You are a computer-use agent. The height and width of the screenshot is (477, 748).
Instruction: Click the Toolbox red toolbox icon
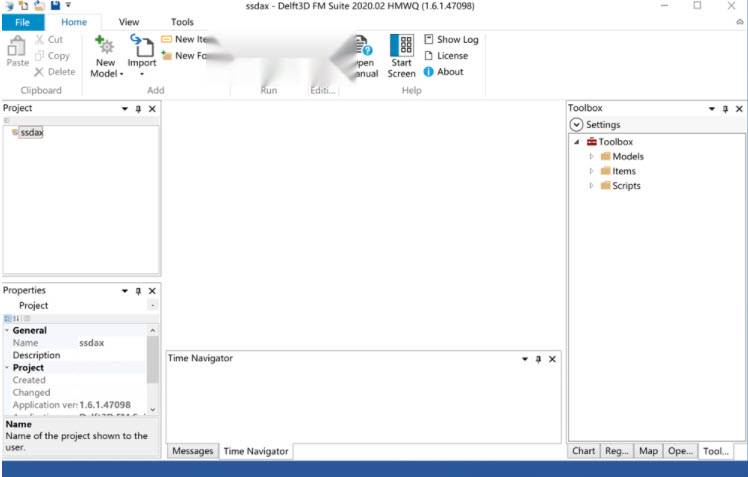(x=592, y=142)
